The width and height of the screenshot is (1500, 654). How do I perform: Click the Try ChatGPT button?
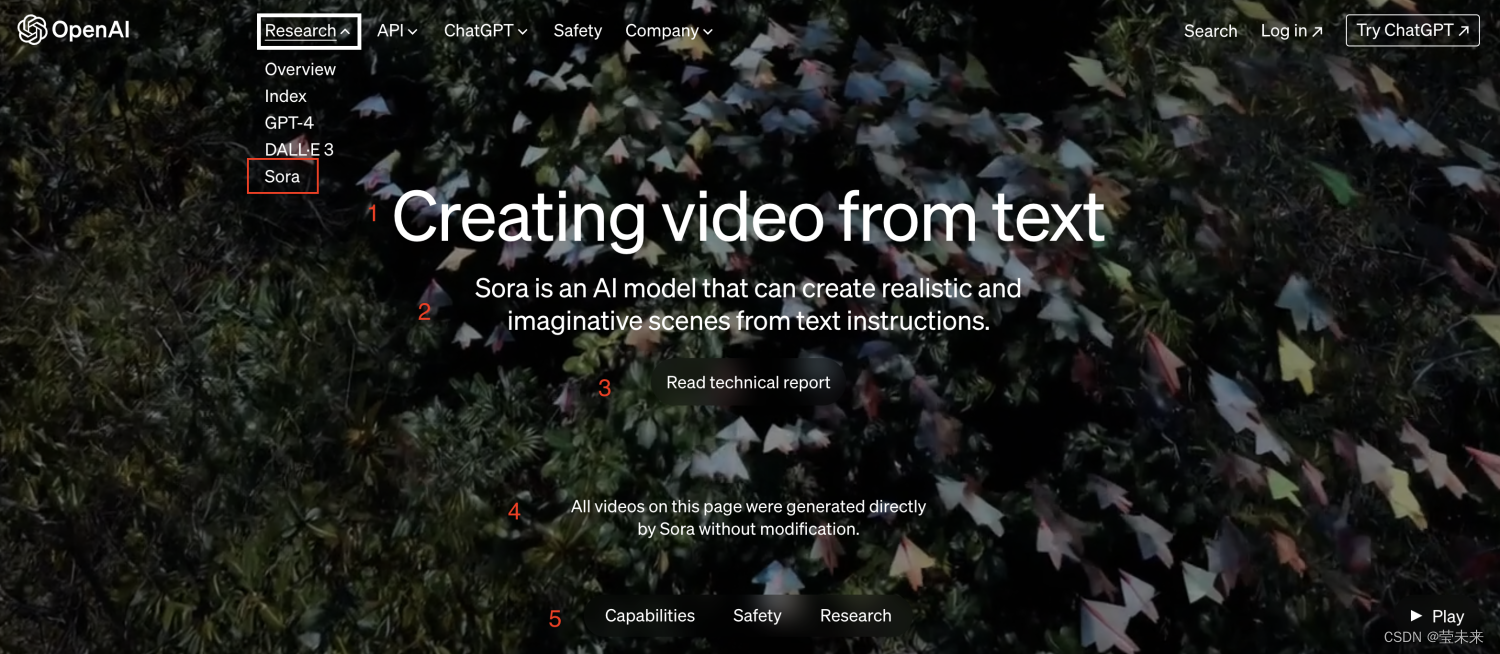(1412, 31)
